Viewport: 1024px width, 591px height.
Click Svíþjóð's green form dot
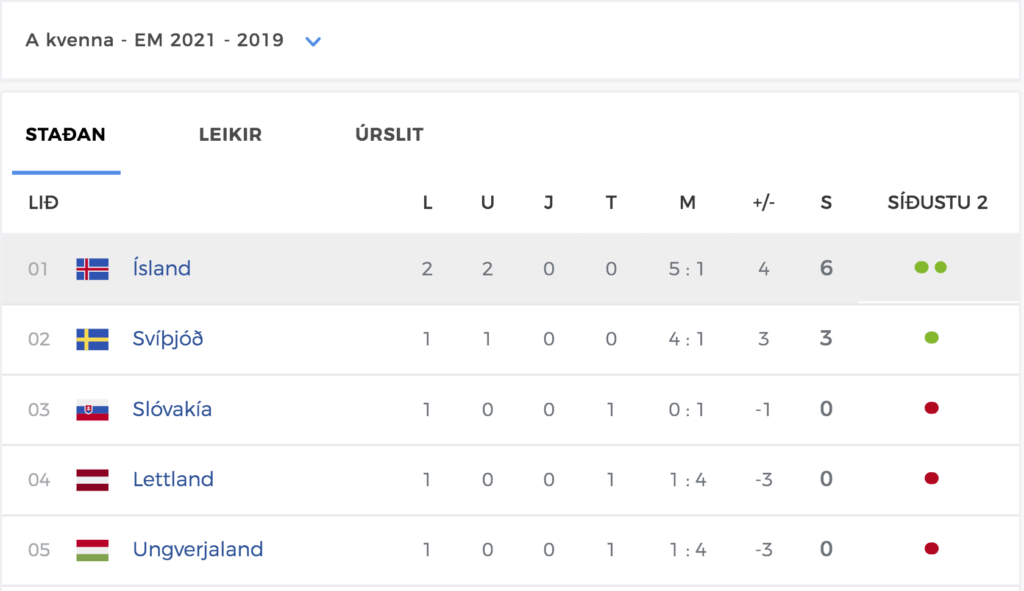pos(932,338)
